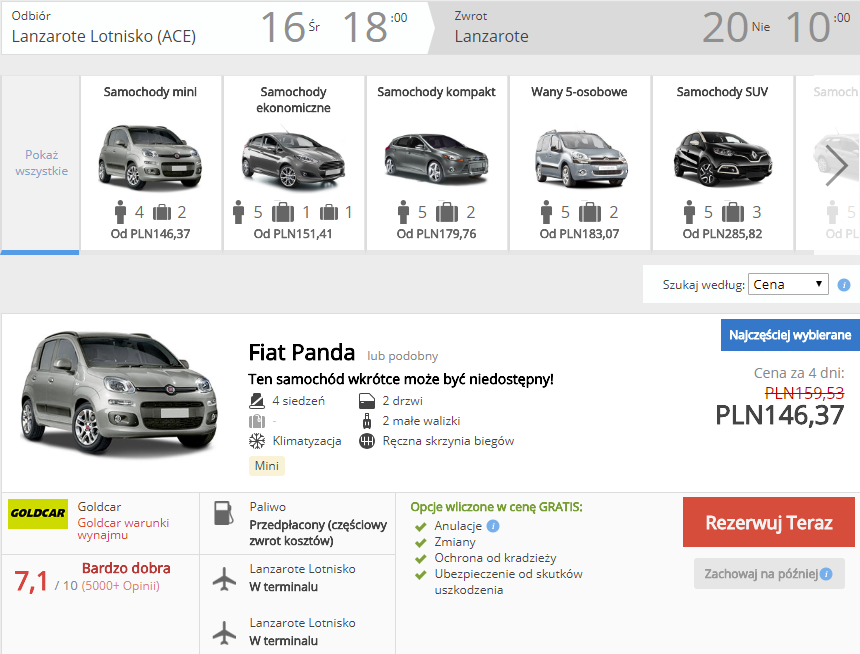Click Przedpłacony fuel policy text
The width and height of the screenshot is (860, 654).
coord(318,533)
